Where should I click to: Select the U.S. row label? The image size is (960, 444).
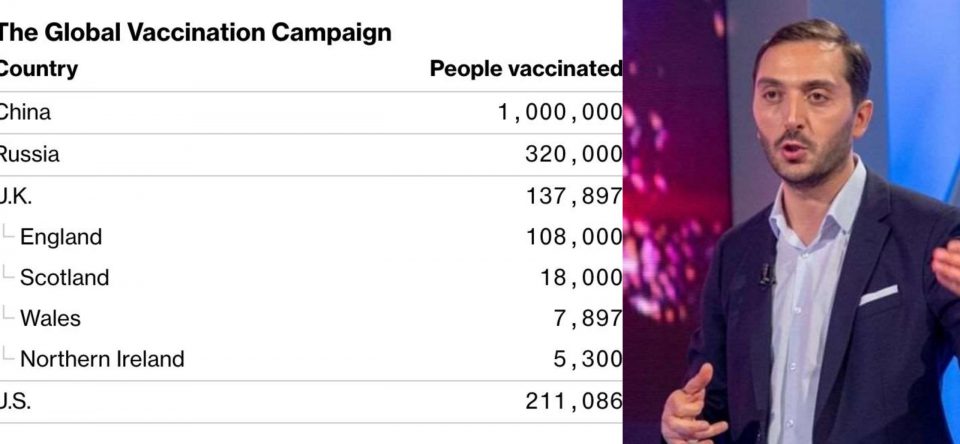click(x=15, y=401)
